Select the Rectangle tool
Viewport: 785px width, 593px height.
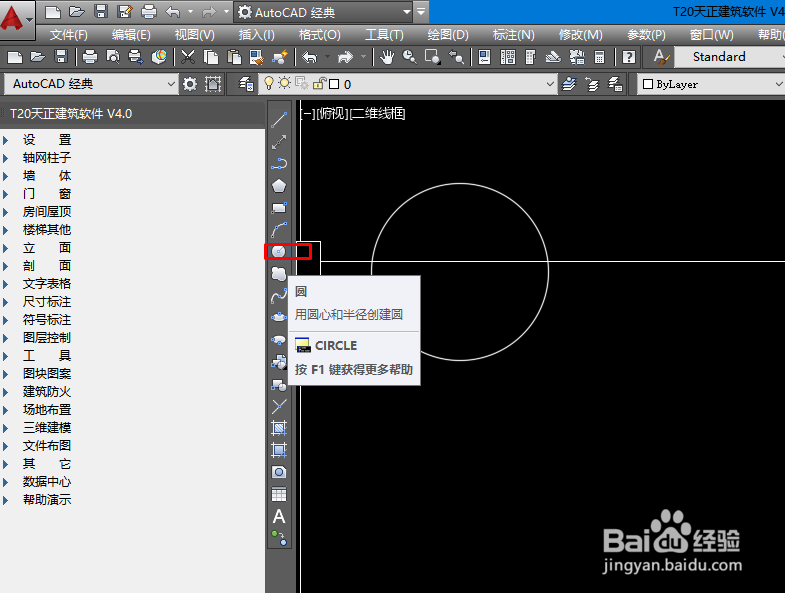[279, 208]
